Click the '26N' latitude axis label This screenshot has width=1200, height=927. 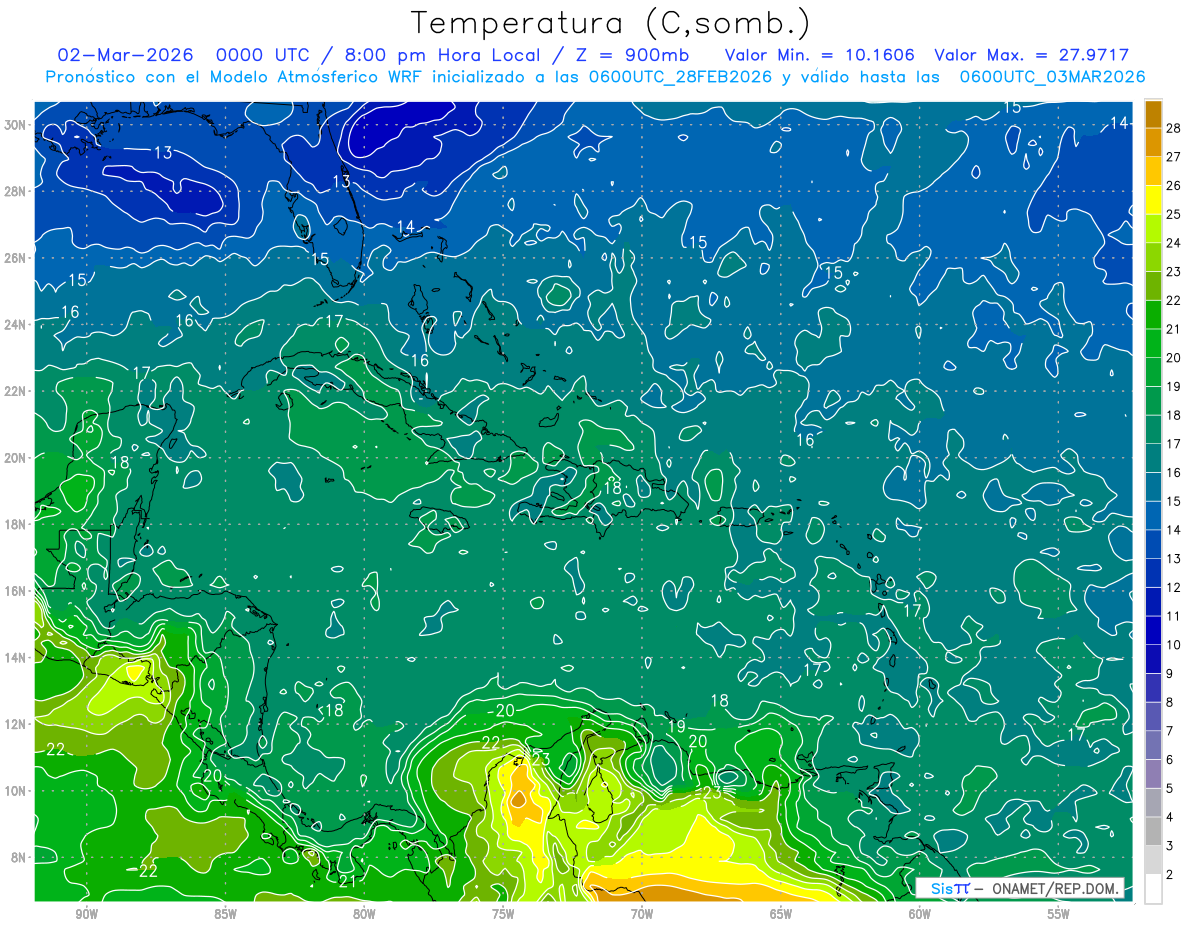(17, 257)
